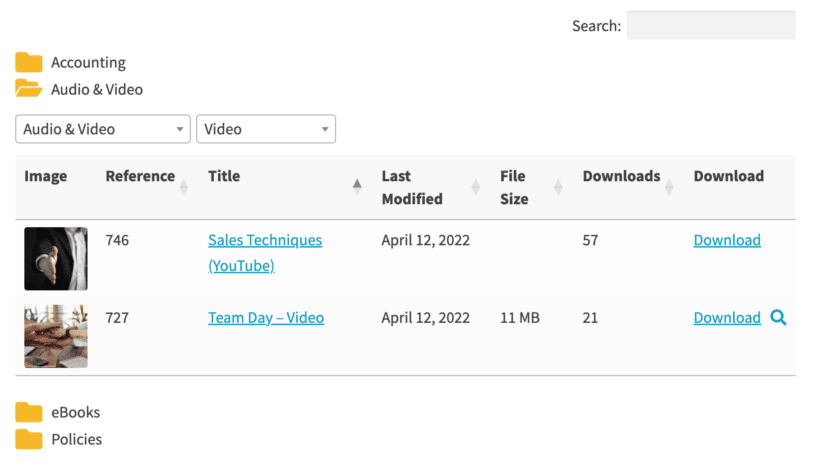
Task: Click the Sales Techniques handshake thumbnail
Action: click(56, 258)
